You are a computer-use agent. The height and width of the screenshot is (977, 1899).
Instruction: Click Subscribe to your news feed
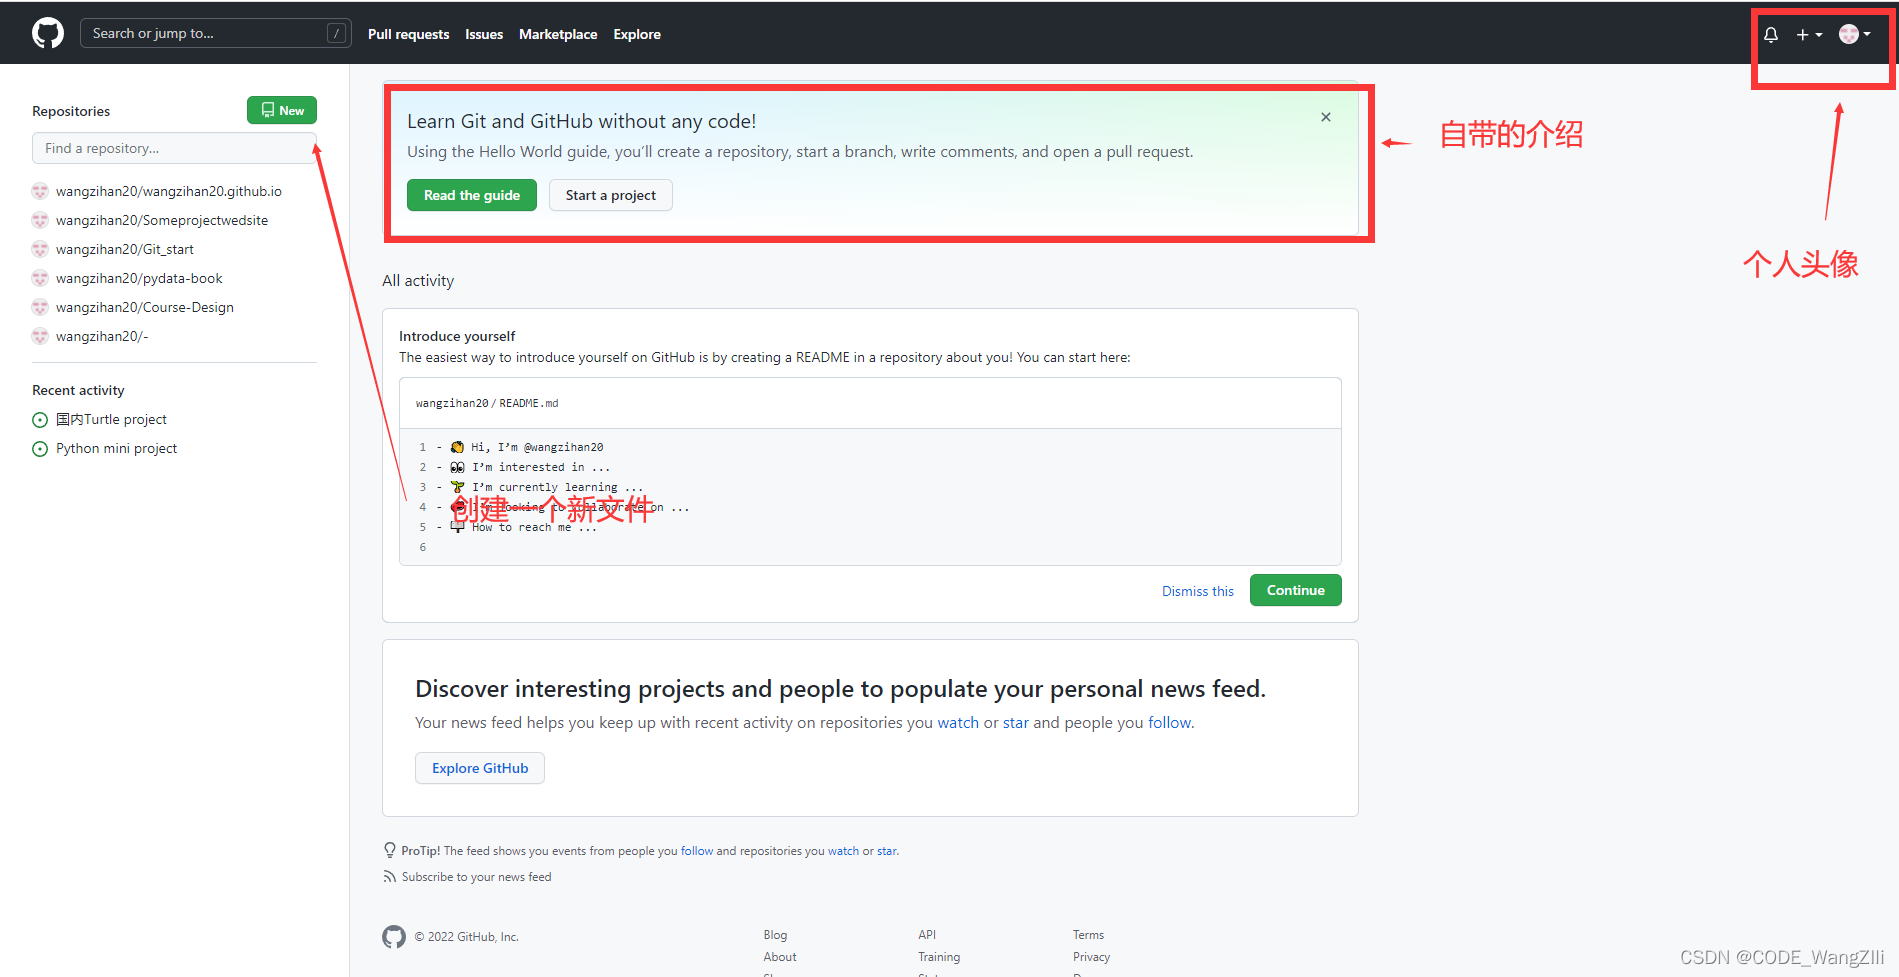click(x=476, y=877)
